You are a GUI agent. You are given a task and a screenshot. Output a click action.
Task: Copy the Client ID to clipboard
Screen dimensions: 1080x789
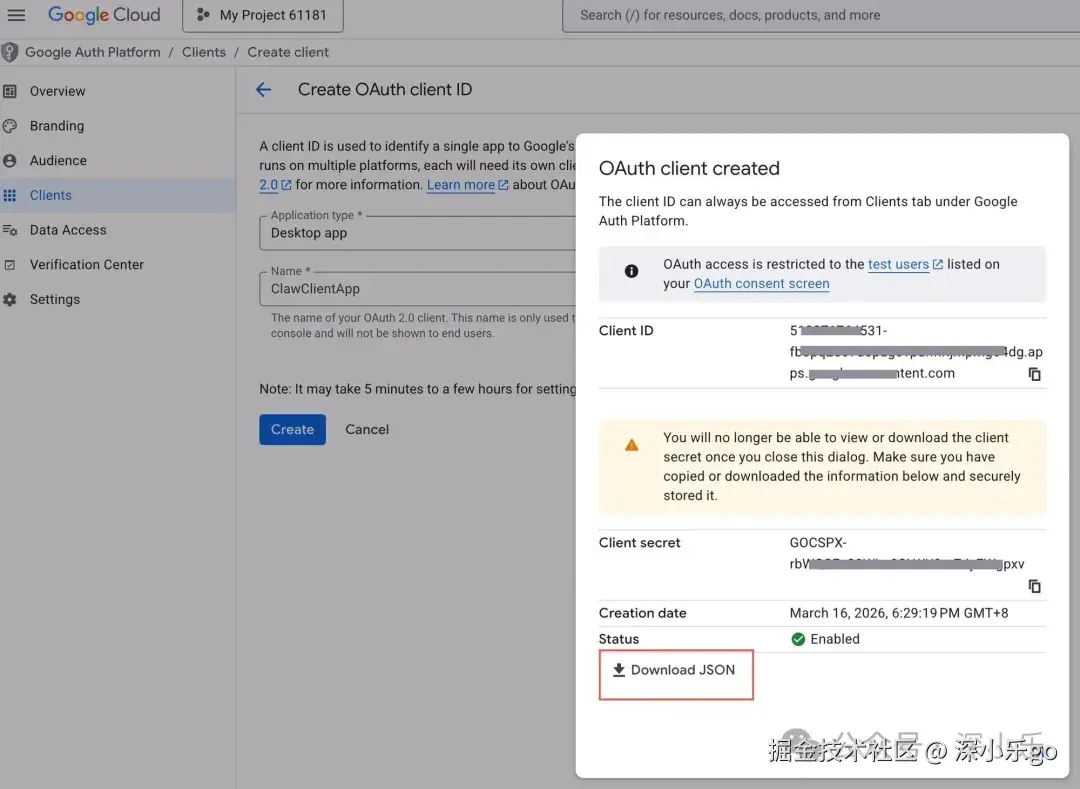point(1035,374)
